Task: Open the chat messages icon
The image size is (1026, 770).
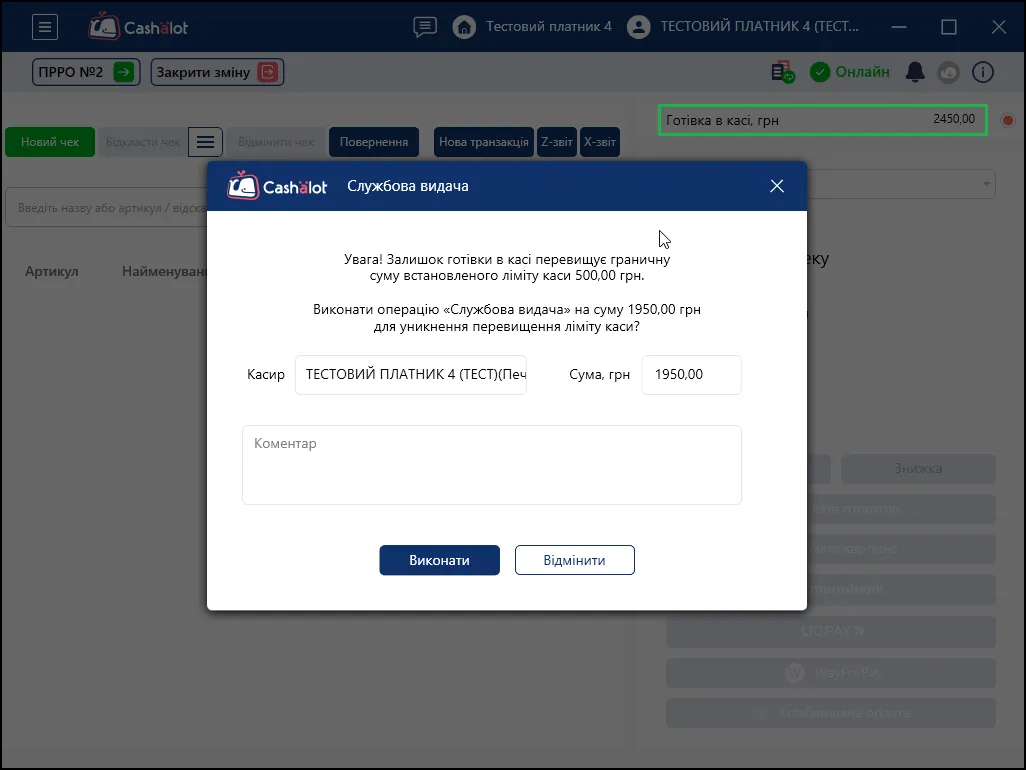Action: [x=425, y=27]
